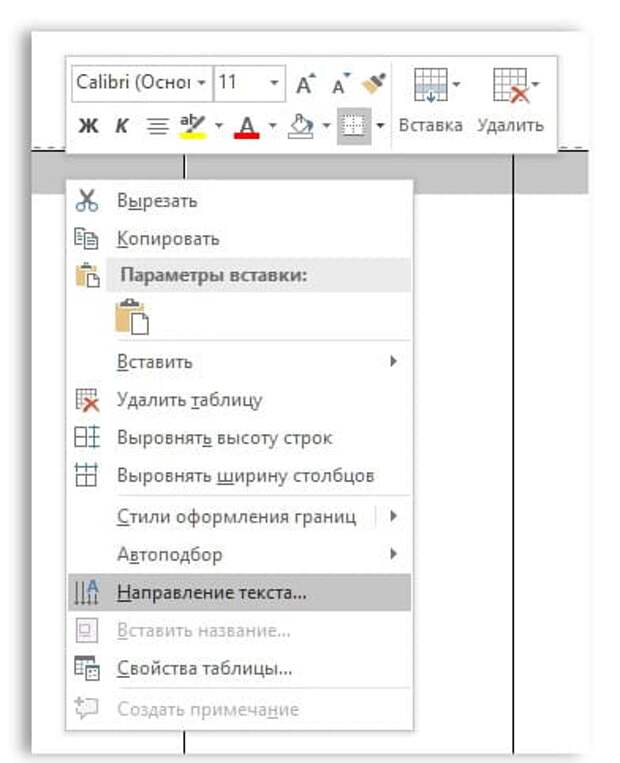The height and width of the screenshot is (763, 620).
Task: Apply the red font color
Action: 247,127
